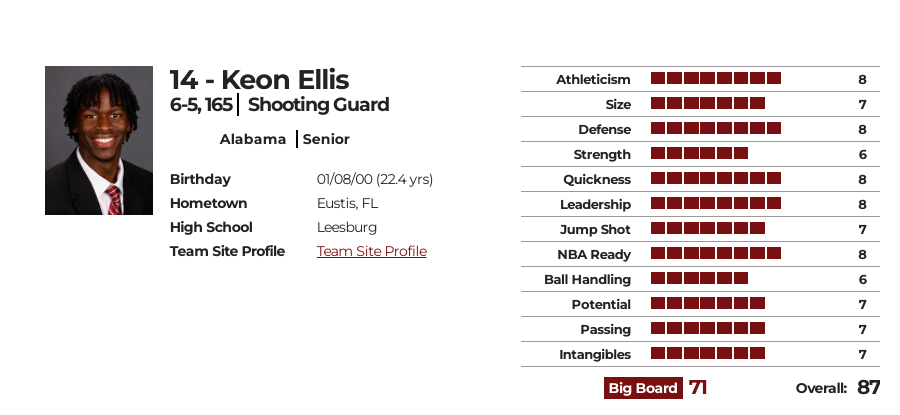Select the Leesburg high school value
Viewport: 900px width, 415px height.
click(x=347, y=227)
